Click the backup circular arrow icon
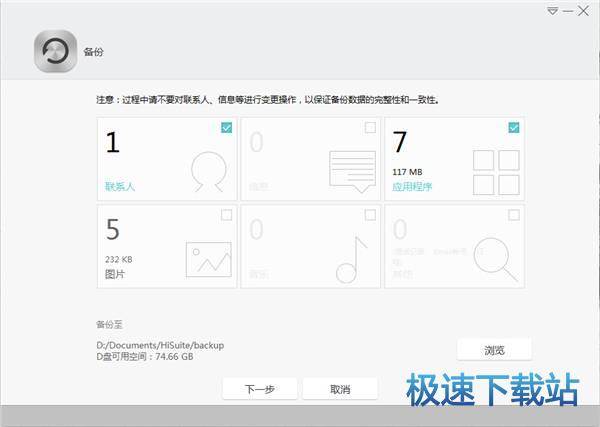 [55, 51]
